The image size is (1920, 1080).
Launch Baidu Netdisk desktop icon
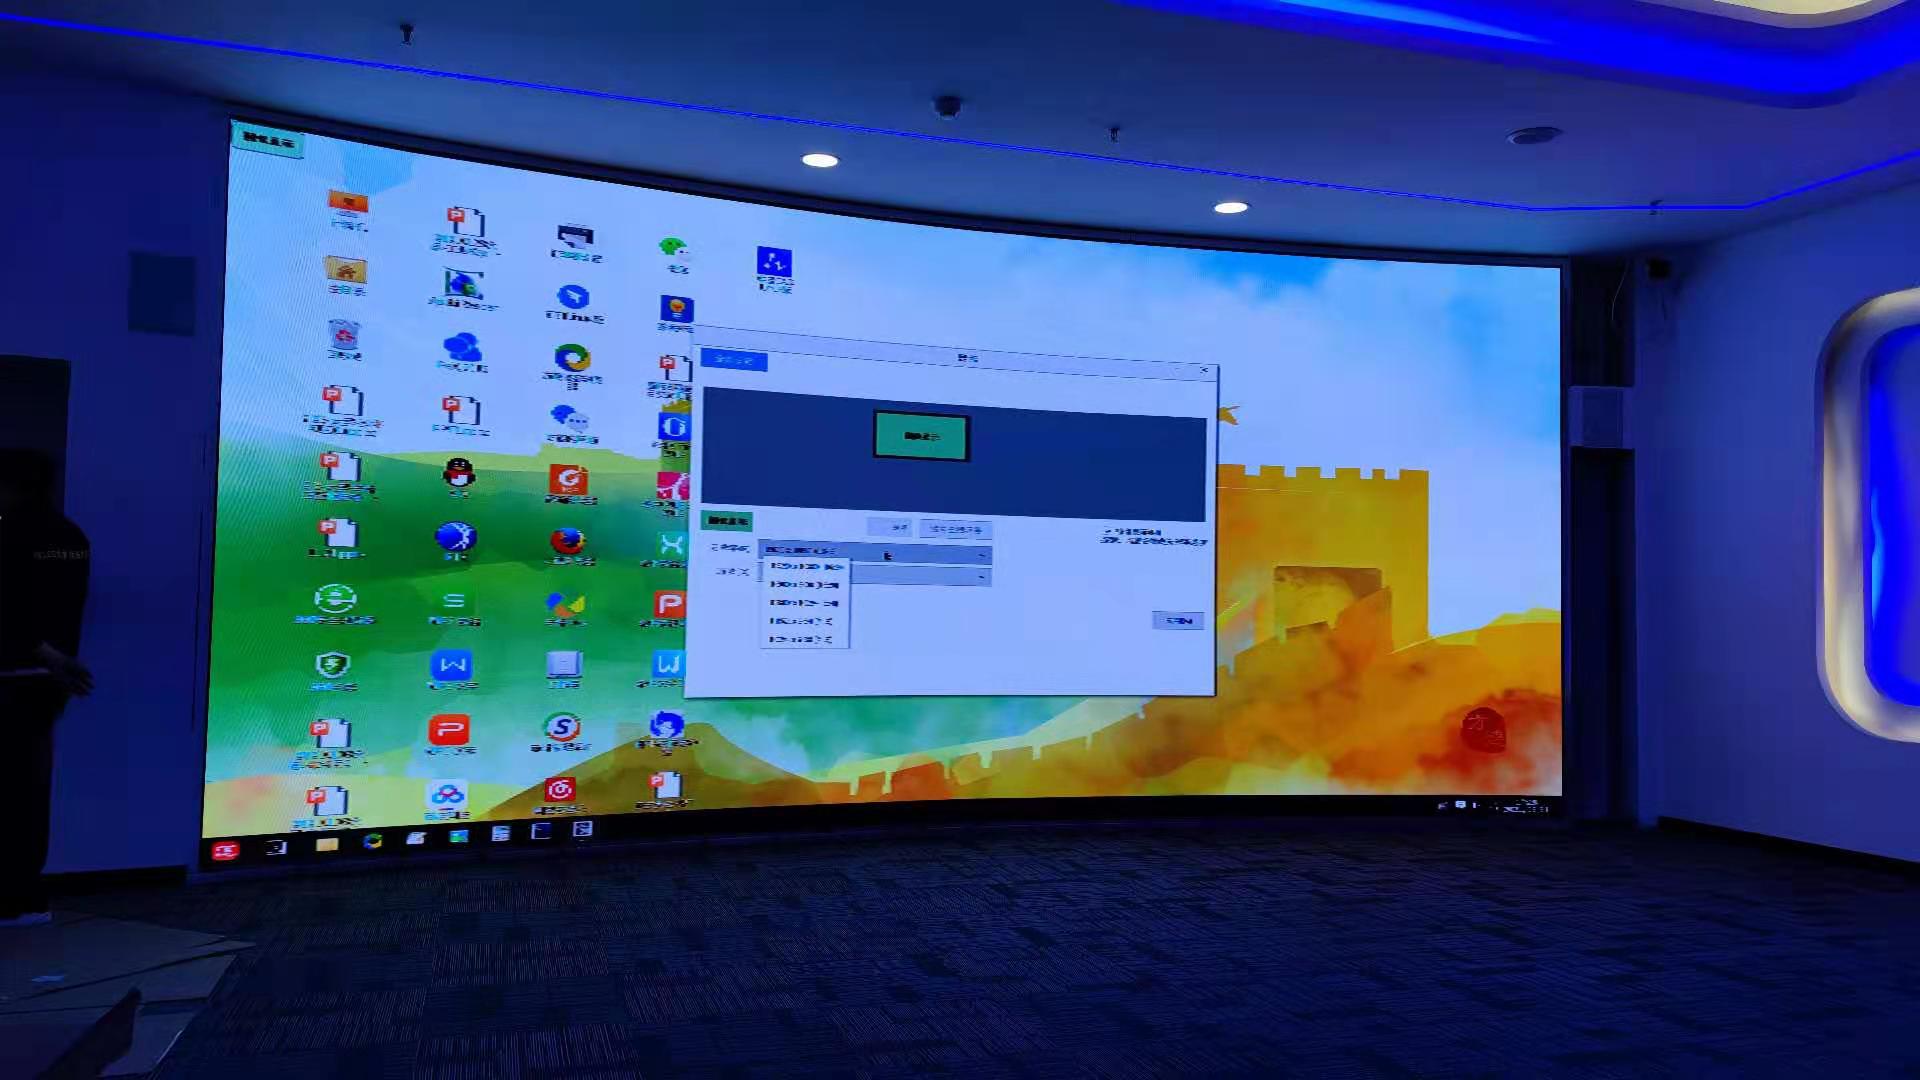click(446, 795)
